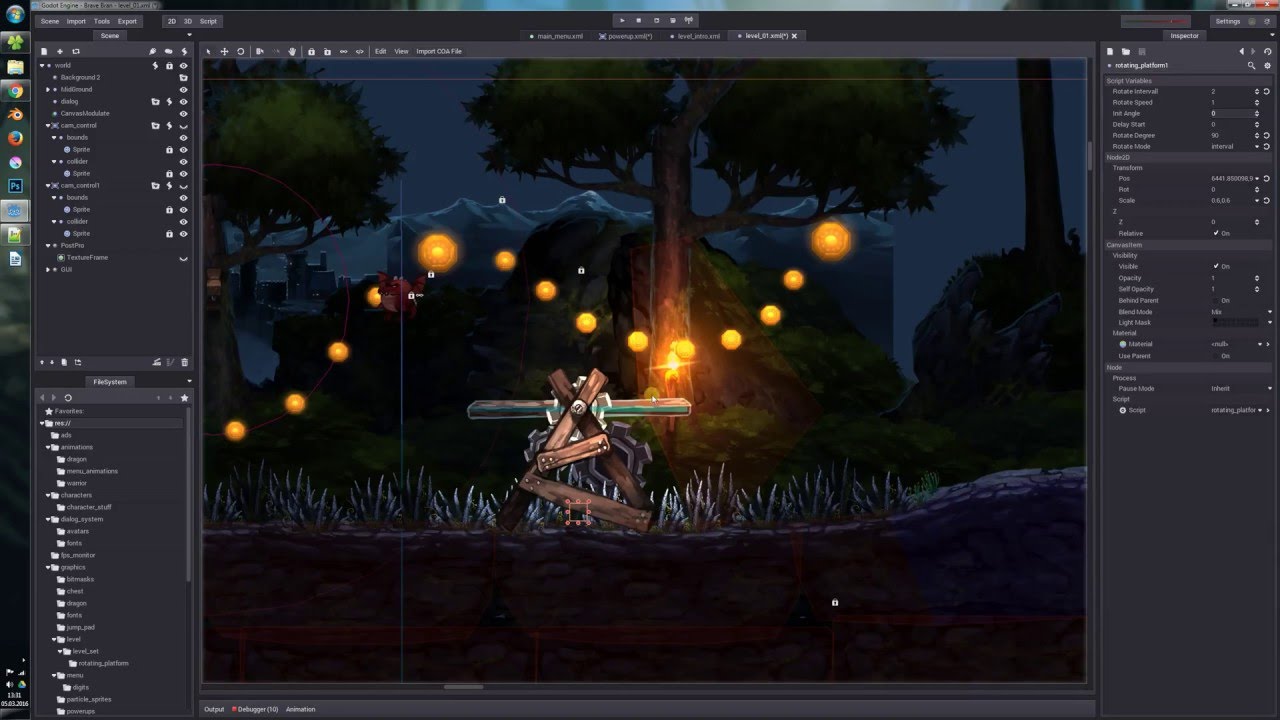Open the Script editor button

(208, 21)
